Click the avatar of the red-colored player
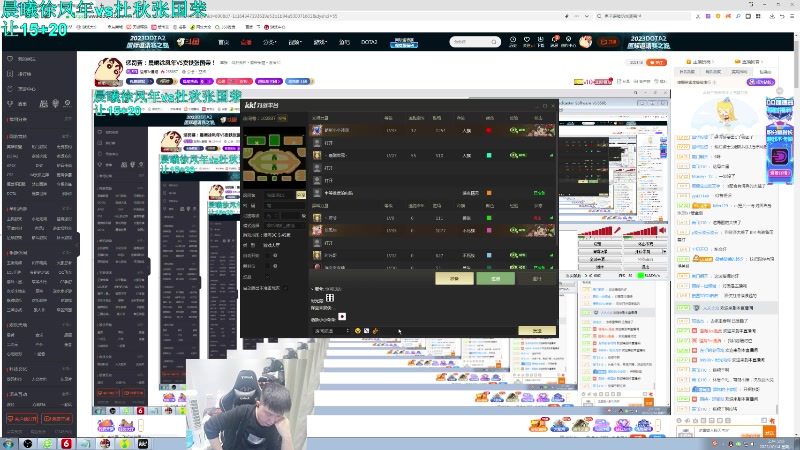 (x=317, y=130)
